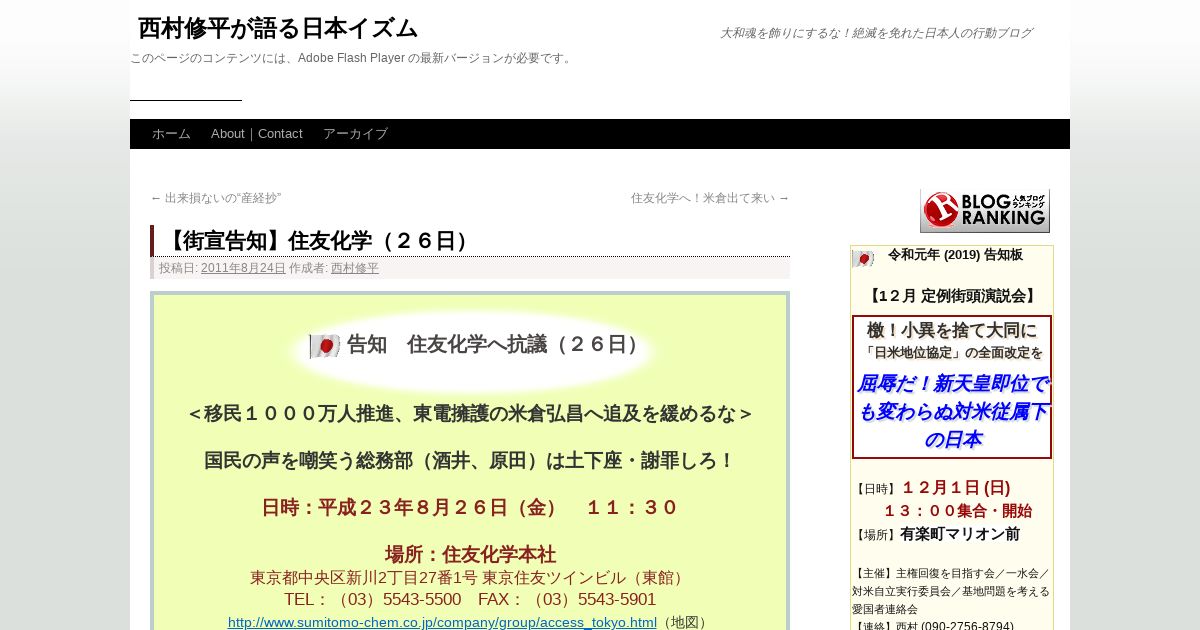Viewport: 1200px width, 630px height.
Task: Click the flag icon next to 令和元年 告知板
Action: (x=863, y=258)
